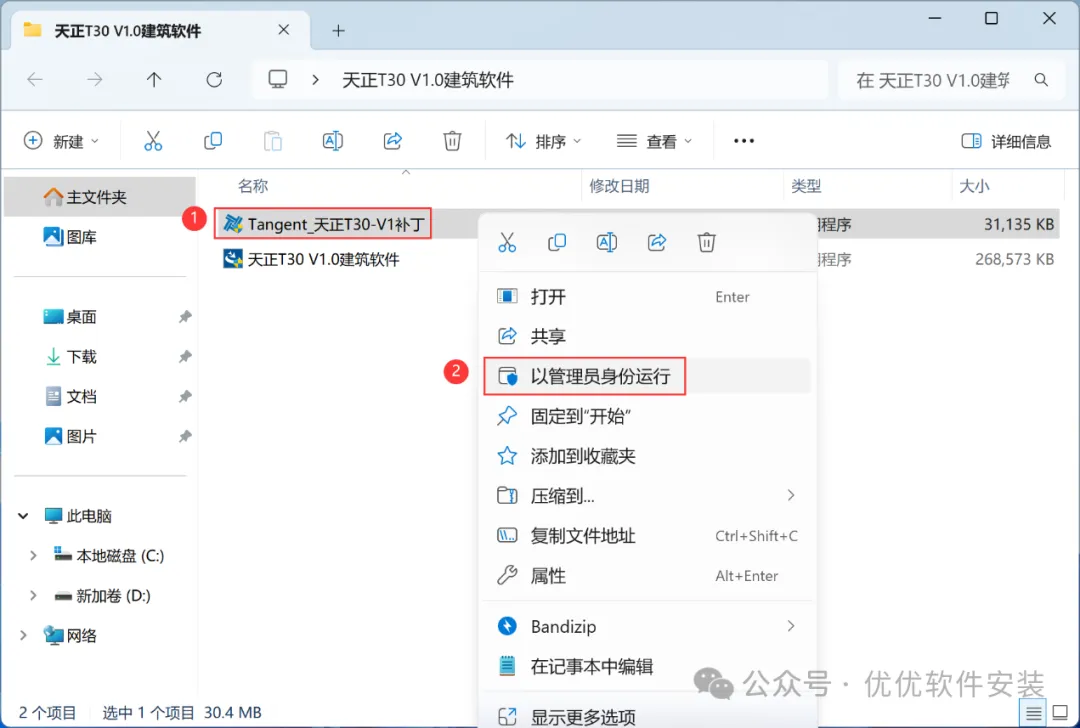Go up one folder level
This screenshot has width=1080, height=728.
point(154,80)
